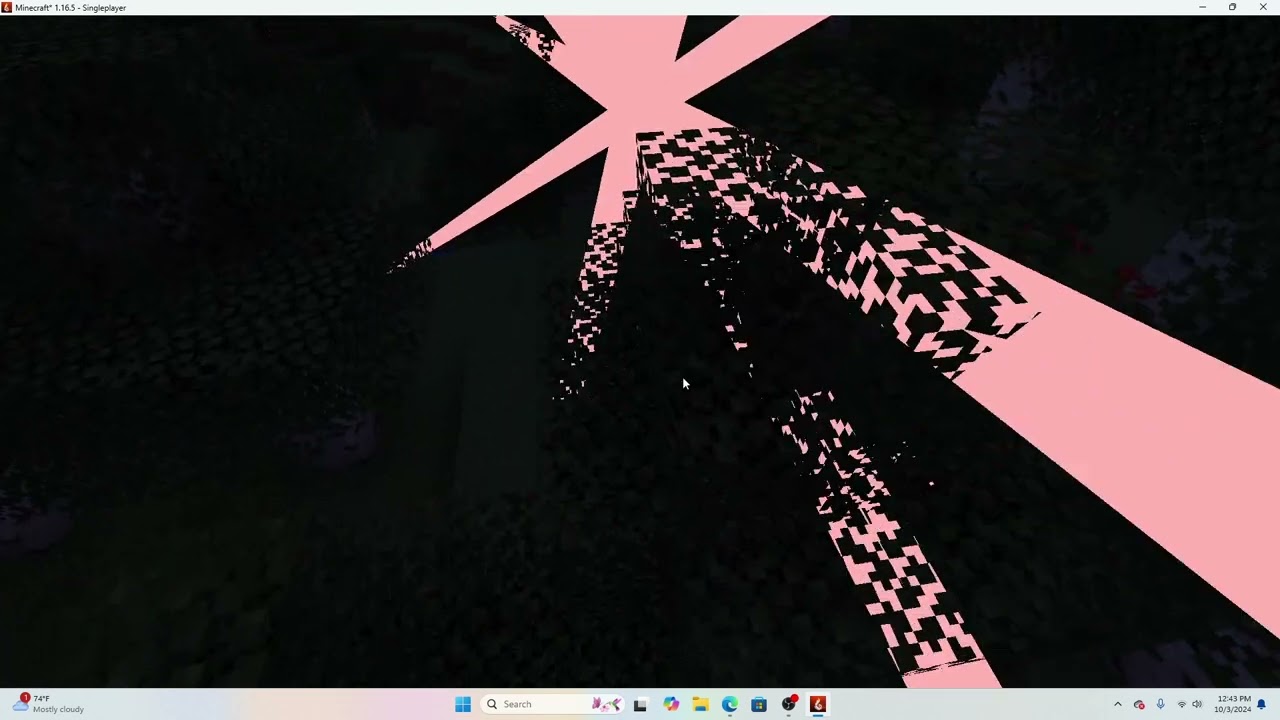Close the Minecraft window
The height and width of the screenshot is (720, 1280).
[1263, 7]
